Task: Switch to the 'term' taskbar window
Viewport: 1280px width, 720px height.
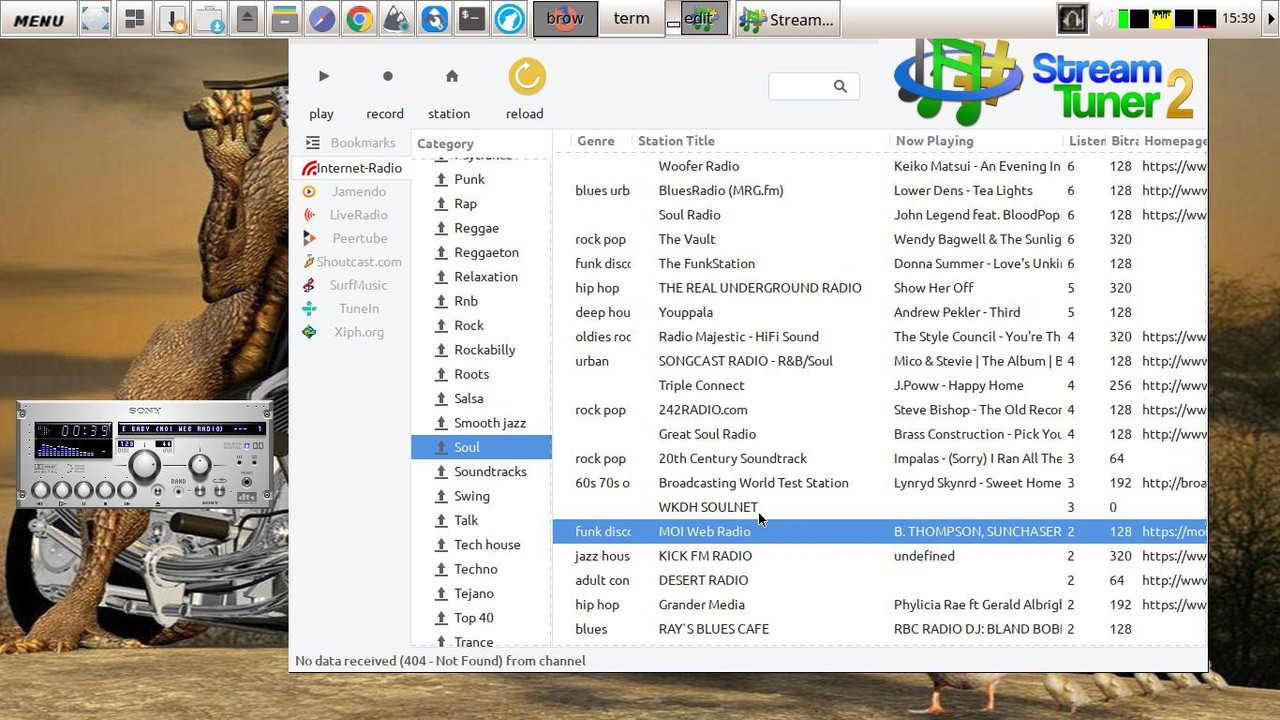Action: (631, 18)
